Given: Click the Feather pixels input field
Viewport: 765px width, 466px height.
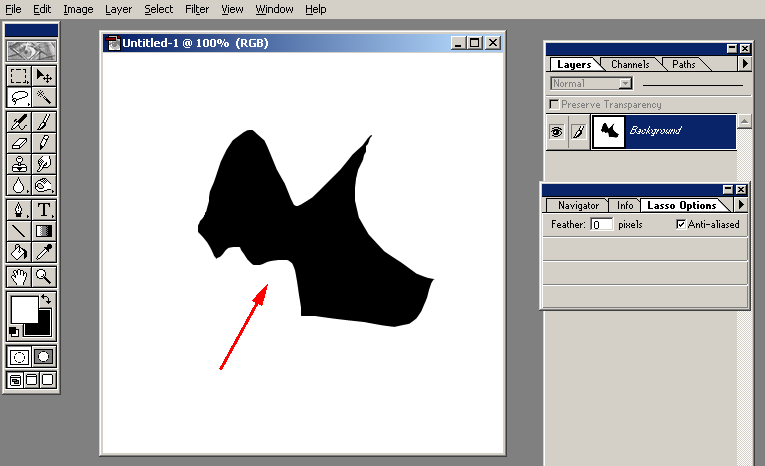Looking at the screenshot, I should pos(601,224).
